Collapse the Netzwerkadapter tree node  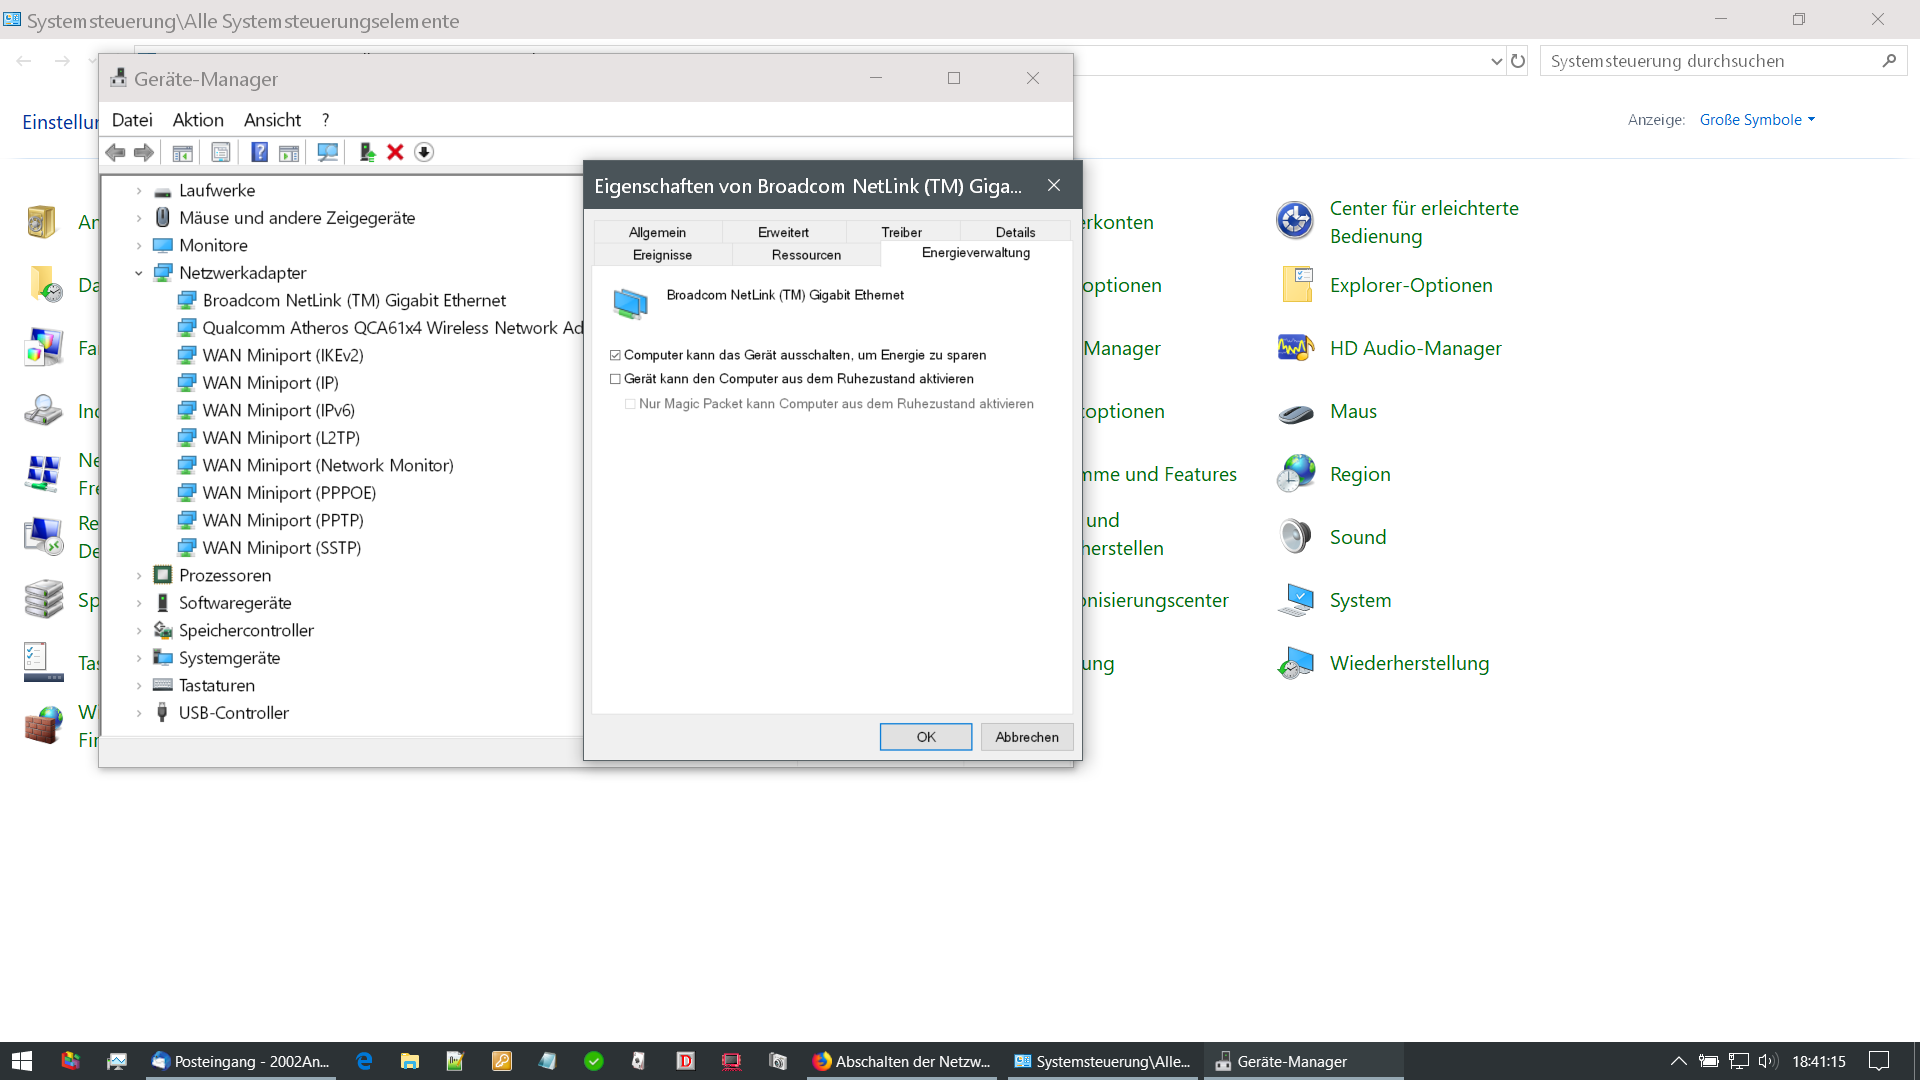(139, 273)
